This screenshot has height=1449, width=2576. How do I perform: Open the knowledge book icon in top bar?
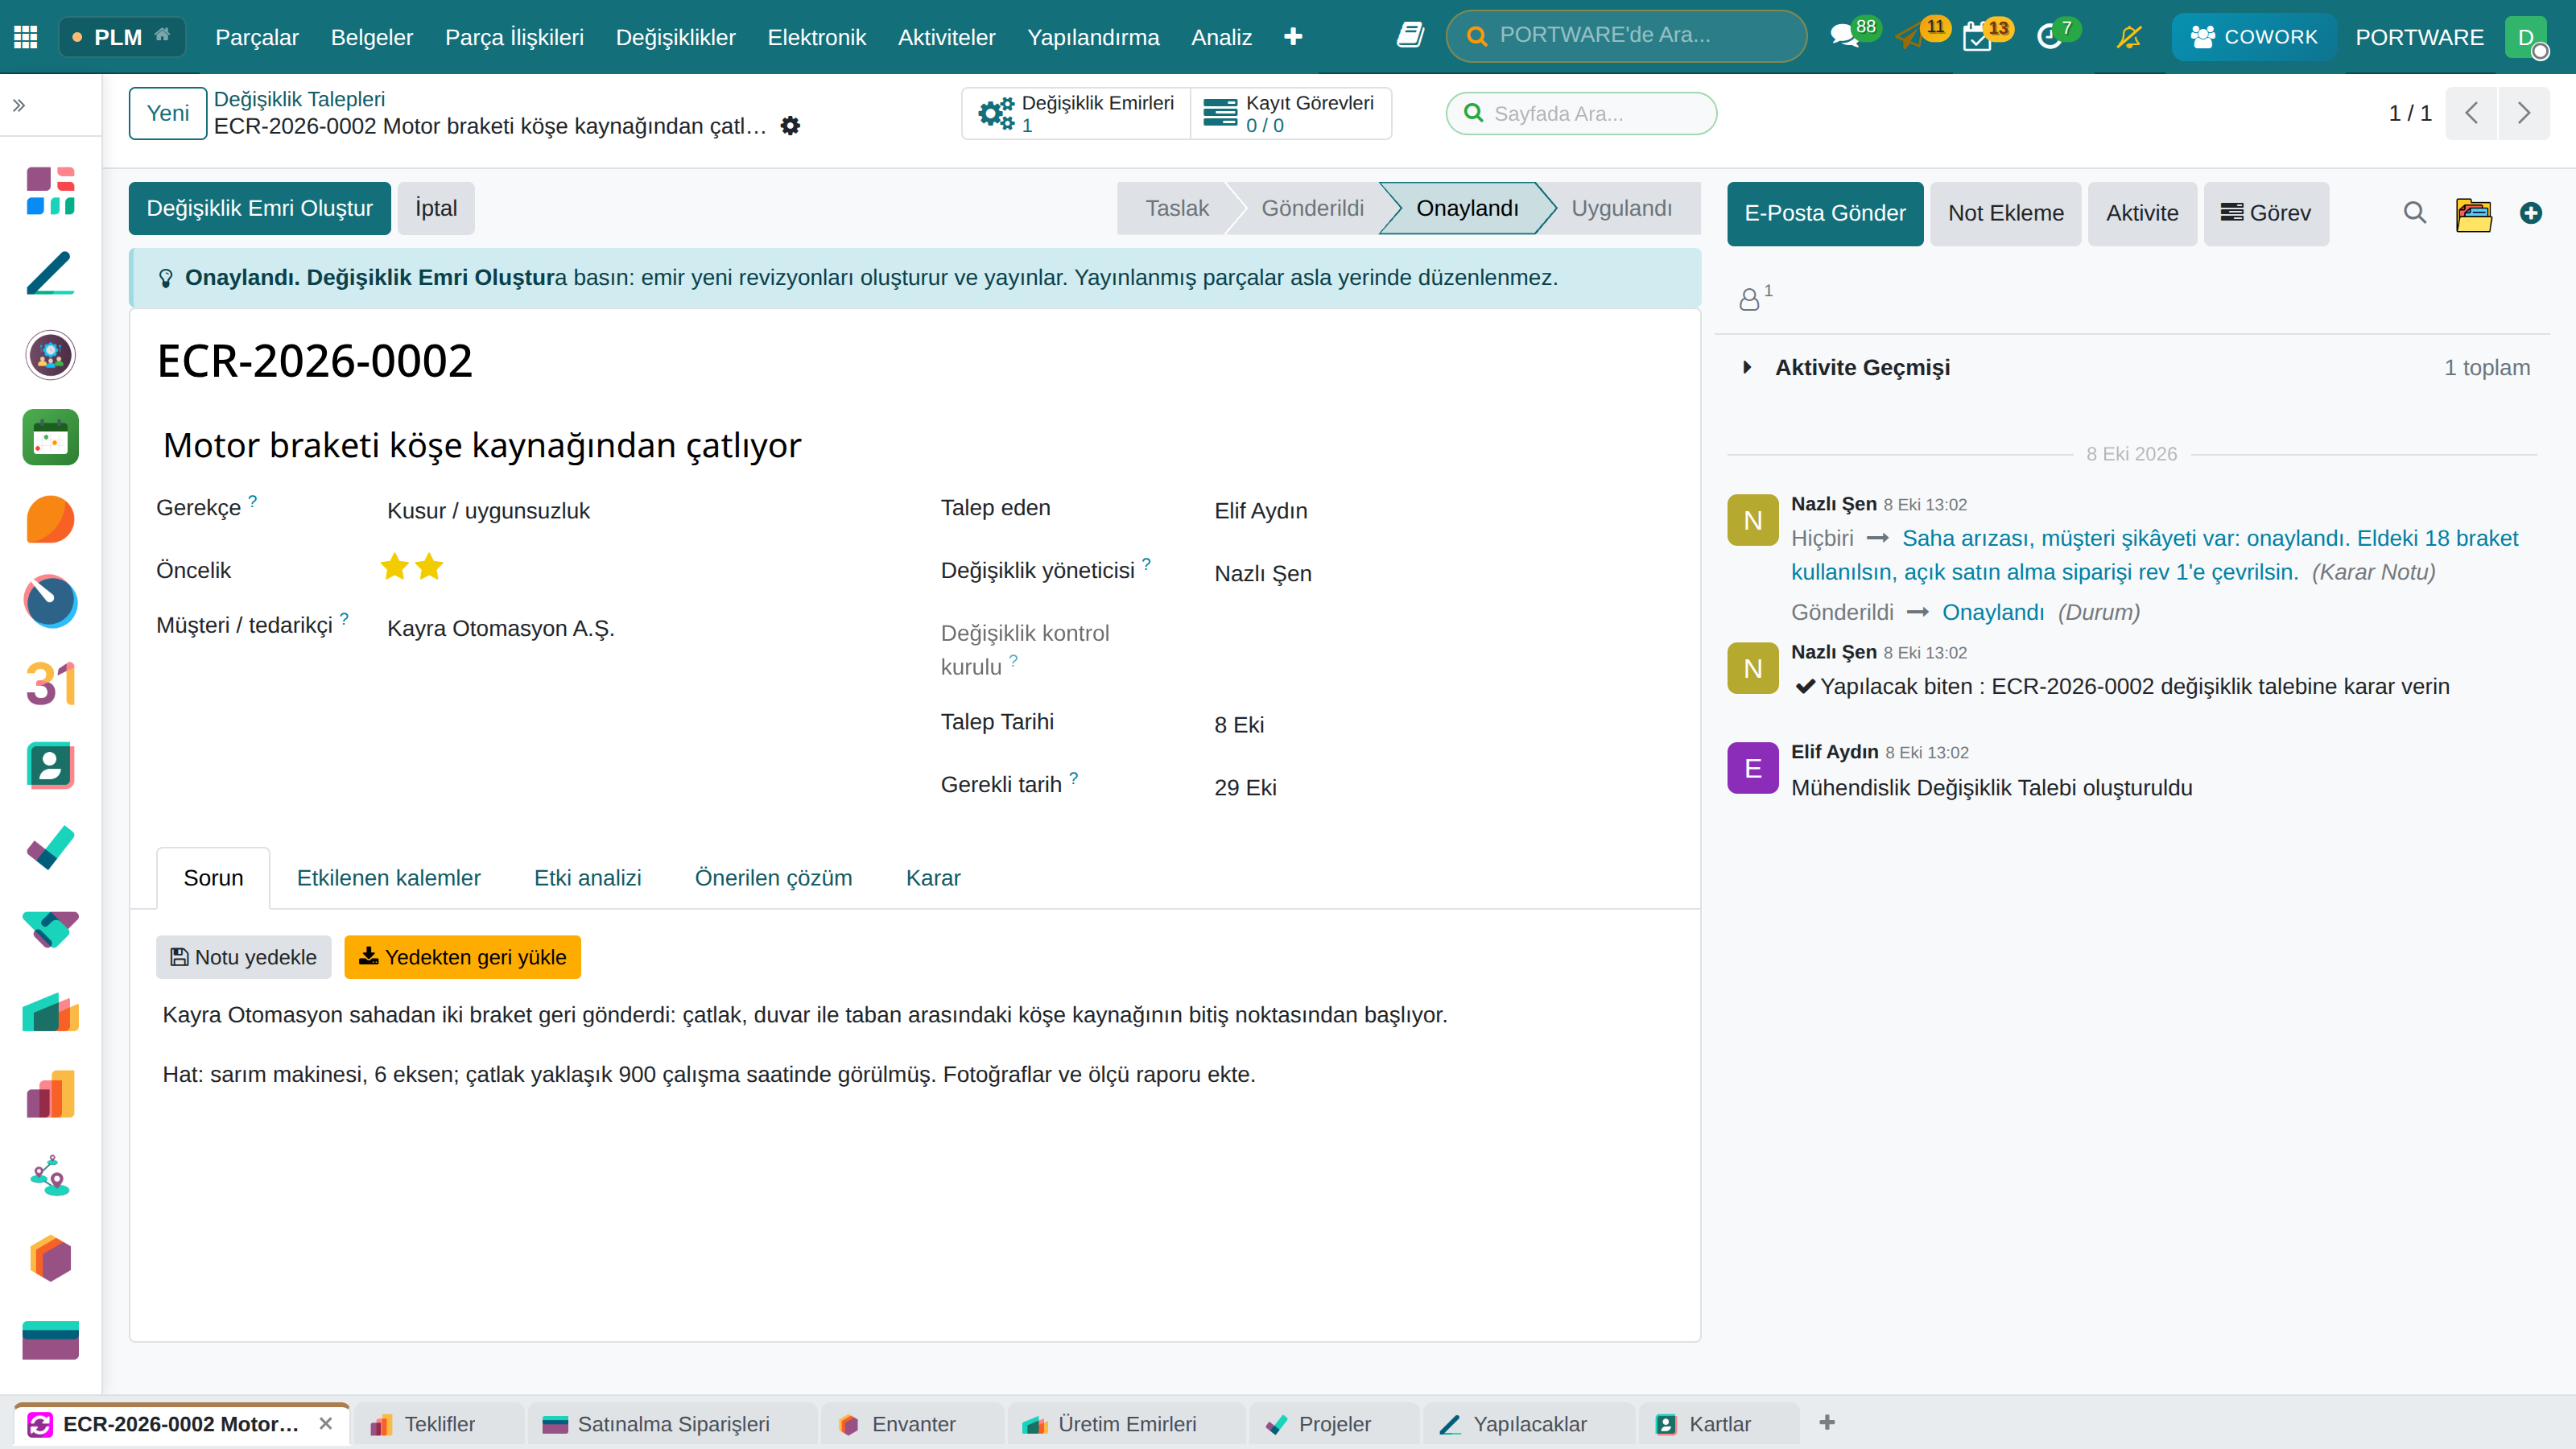point(1410,36)
